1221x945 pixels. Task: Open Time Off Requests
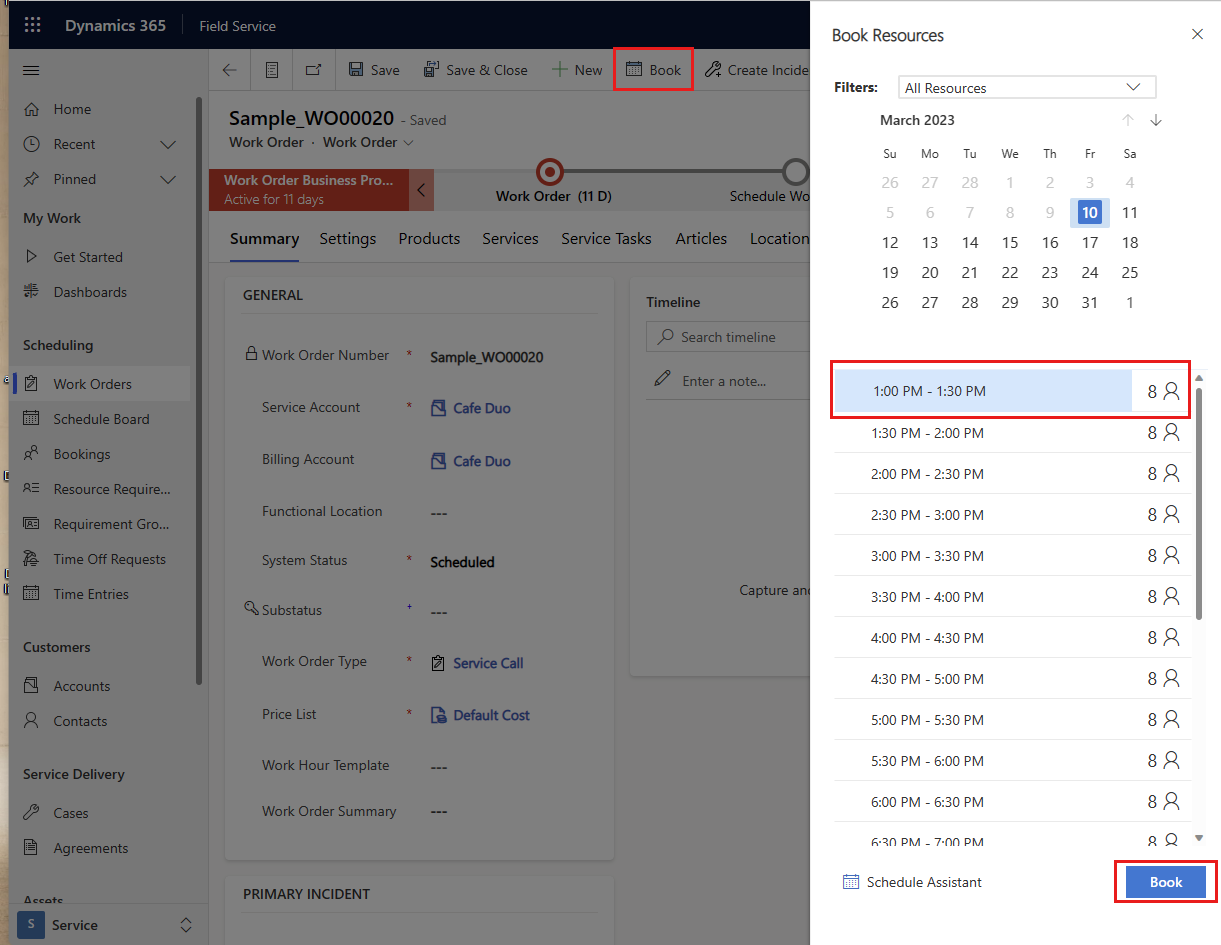[x=109, y=559]
